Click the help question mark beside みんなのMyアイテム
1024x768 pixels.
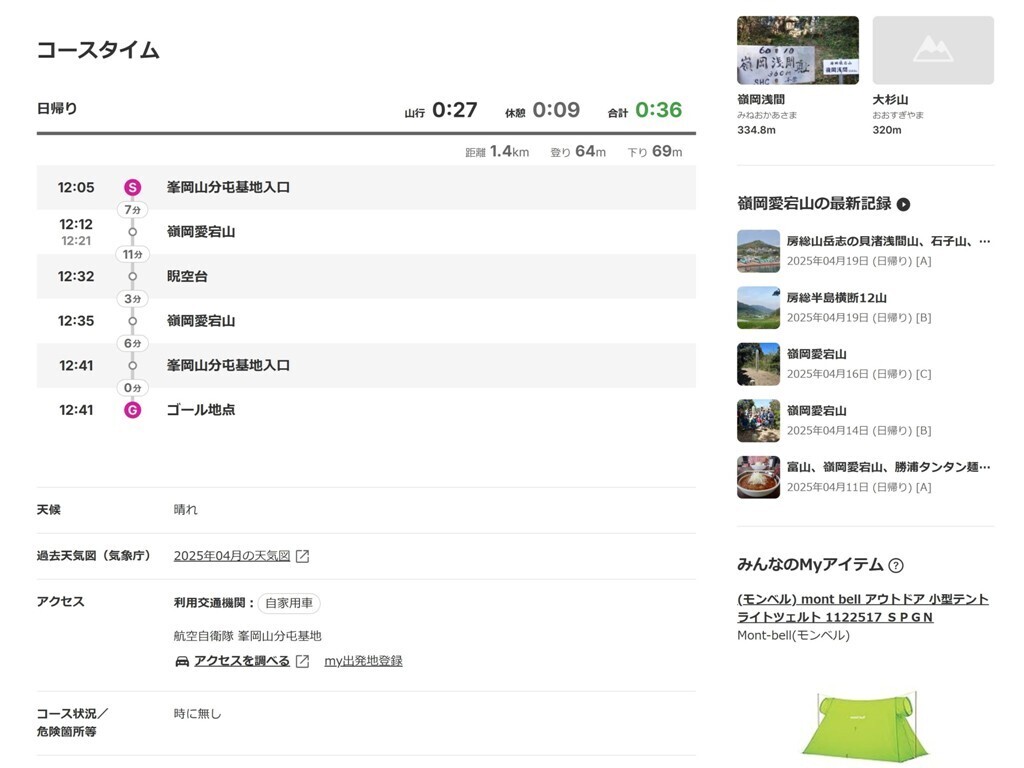point(897,566)
